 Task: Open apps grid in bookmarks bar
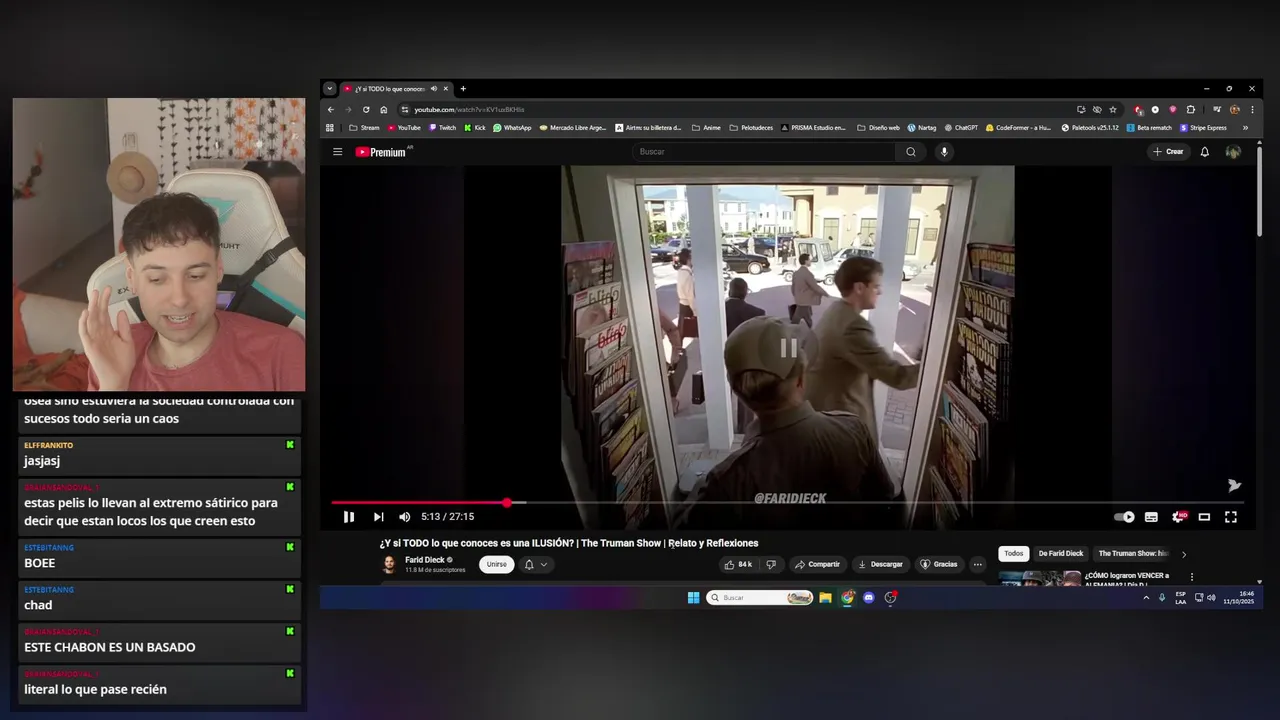[330, 128]
